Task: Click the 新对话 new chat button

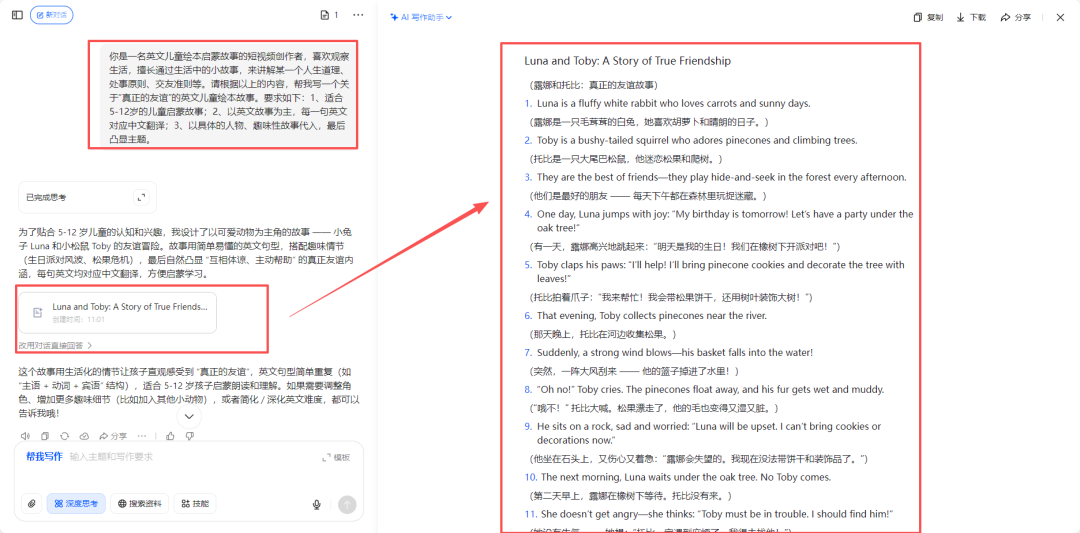Action: pos(51,15)
